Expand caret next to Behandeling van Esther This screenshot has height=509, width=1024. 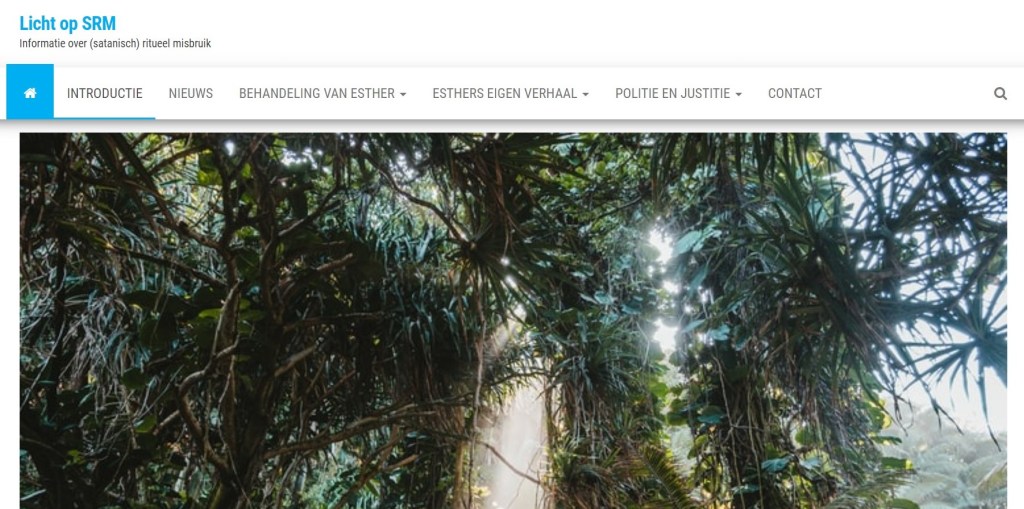(x=403, y=95)
